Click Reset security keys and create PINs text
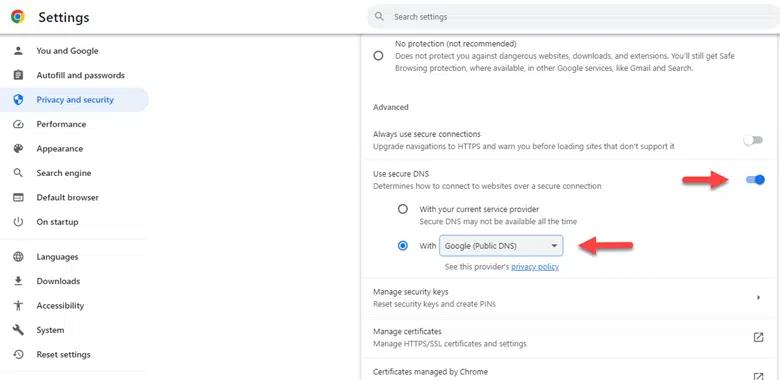Image resolution: width=780 pixels, height=380 pixels. tap(434, 303)
